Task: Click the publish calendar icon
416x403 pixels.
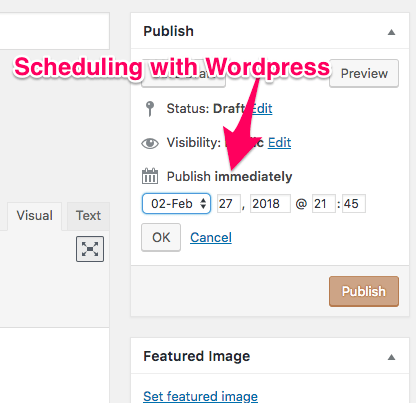Action: (150, 176)
